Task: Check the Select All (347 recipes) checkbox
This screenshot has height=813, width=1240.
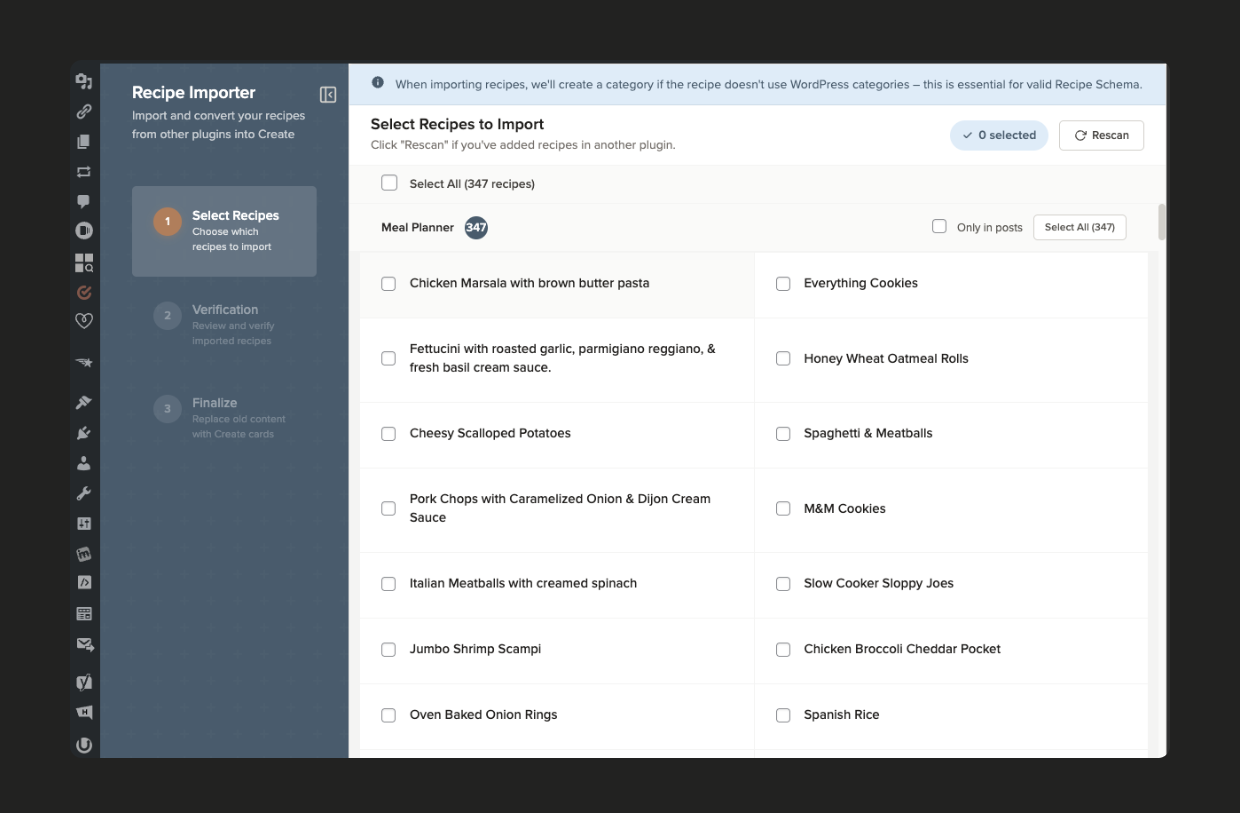Action: (x=389, y=183)
